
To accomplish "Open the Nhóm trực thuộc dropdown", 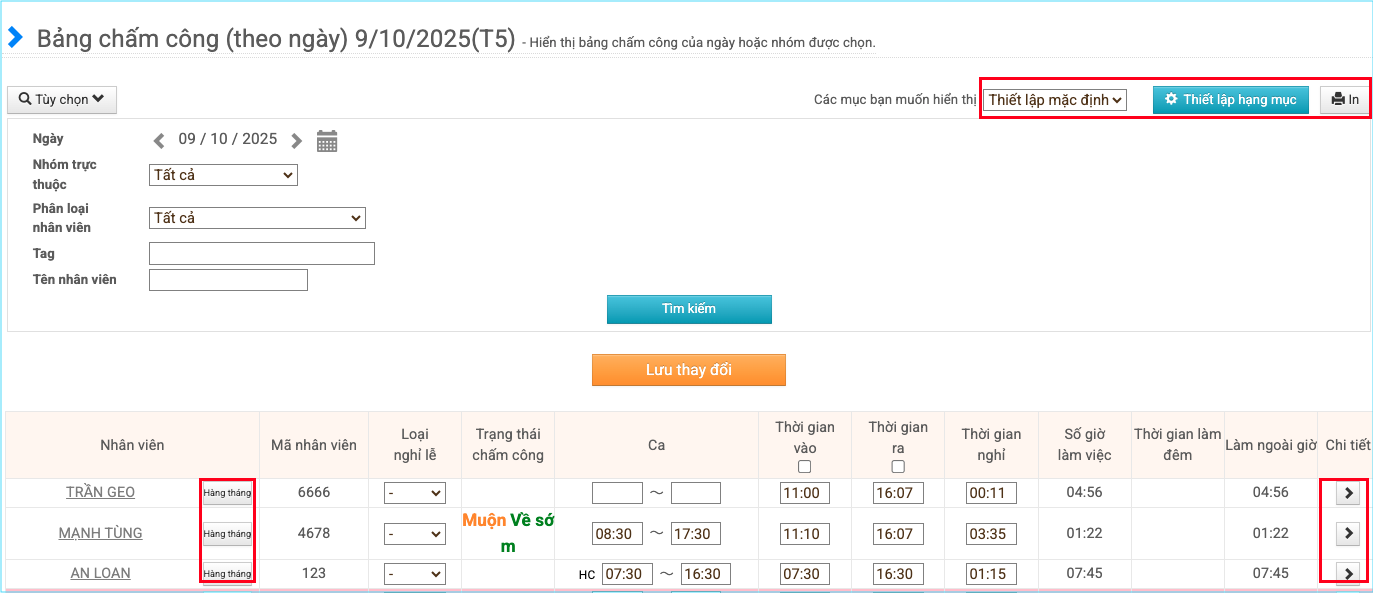I will tap(223, 175).
